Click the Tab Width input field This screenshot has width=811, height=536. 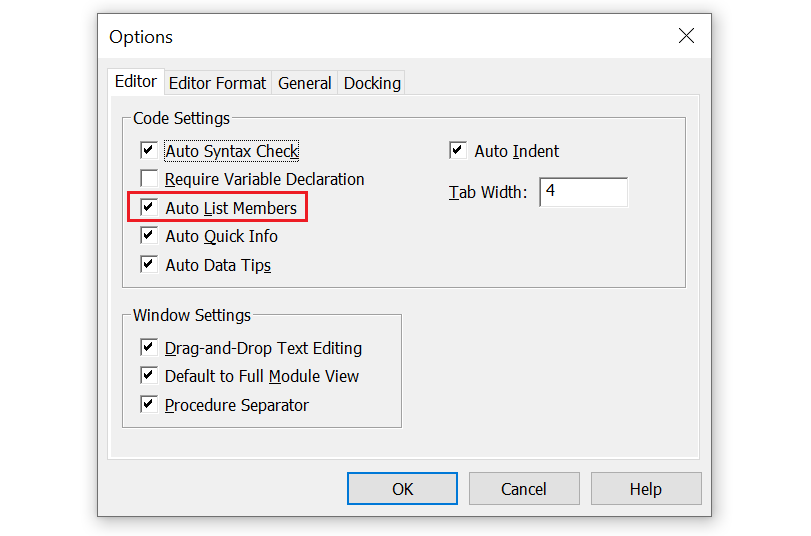[x=583, y=192]
